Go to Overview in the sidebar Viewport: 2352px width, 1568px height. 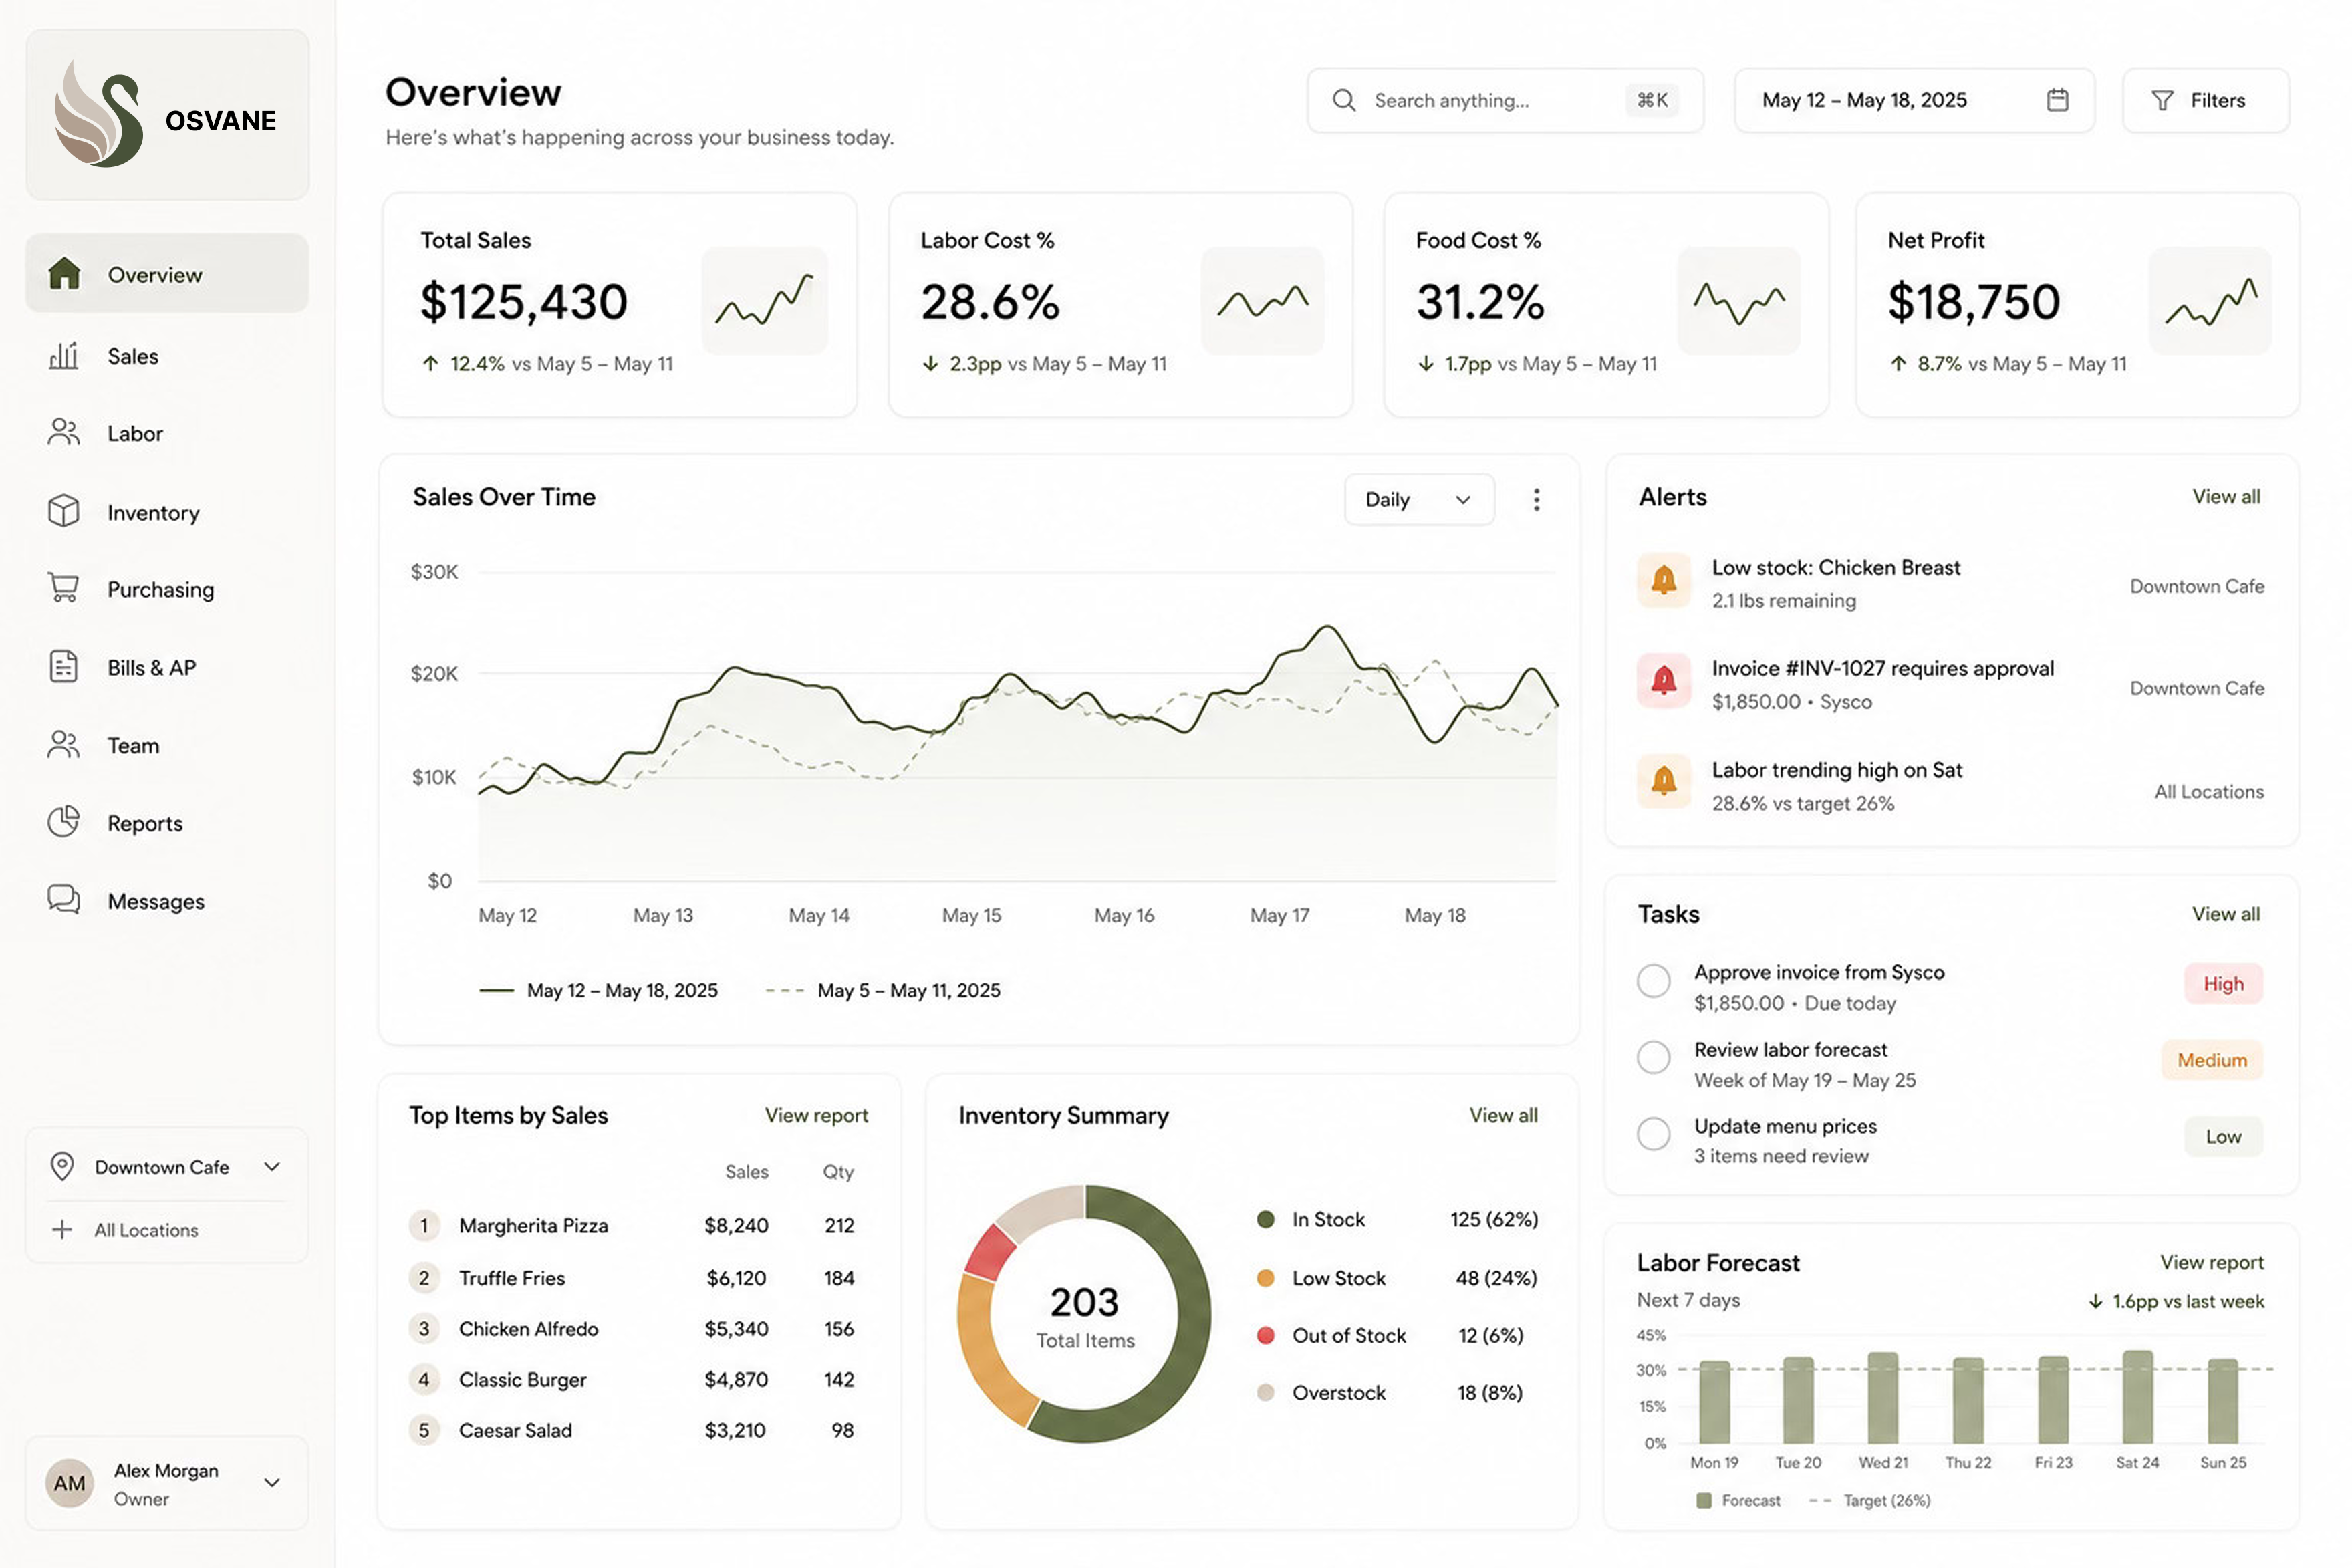point(167,273)
